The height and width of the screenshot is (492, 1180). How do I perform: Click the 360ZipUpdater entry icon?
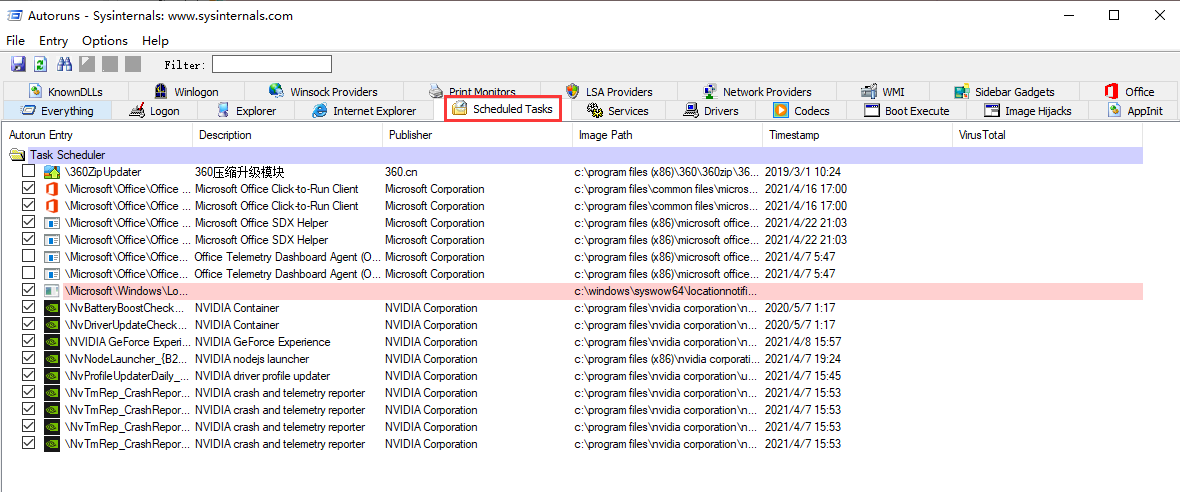pyautogui.click(x=51, y=172)
